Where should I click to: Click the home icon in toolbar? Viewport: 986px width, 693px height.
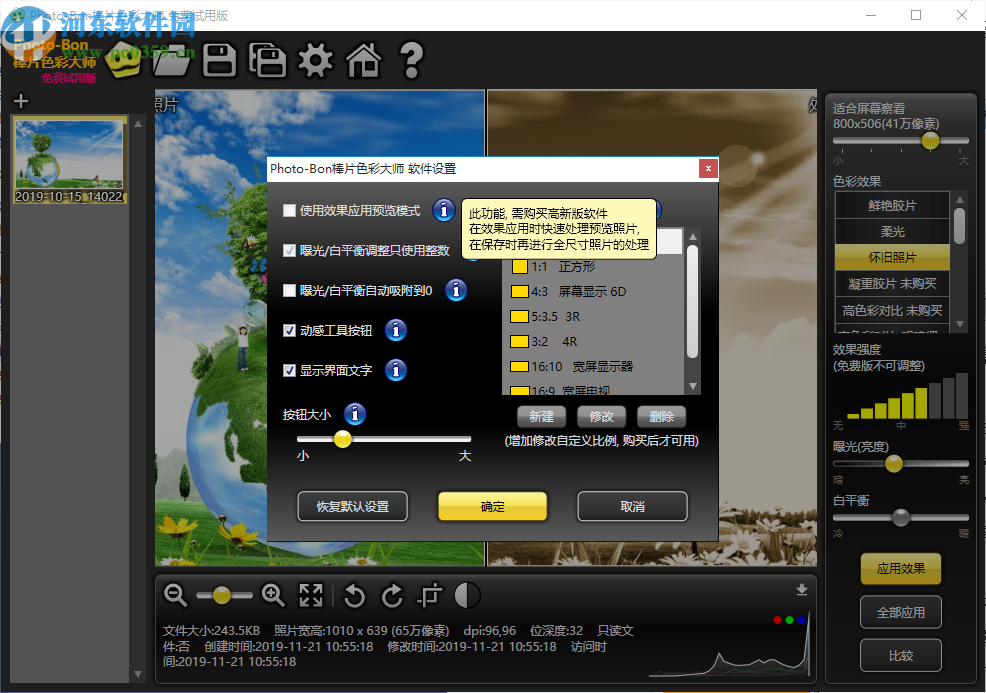364,60
